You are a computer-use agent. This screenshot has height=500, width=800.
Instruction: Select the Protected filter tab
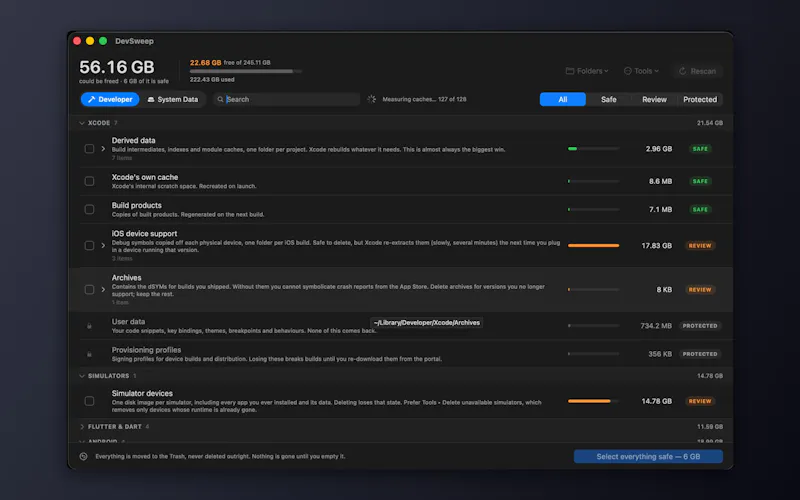click(x=700, y=99)
